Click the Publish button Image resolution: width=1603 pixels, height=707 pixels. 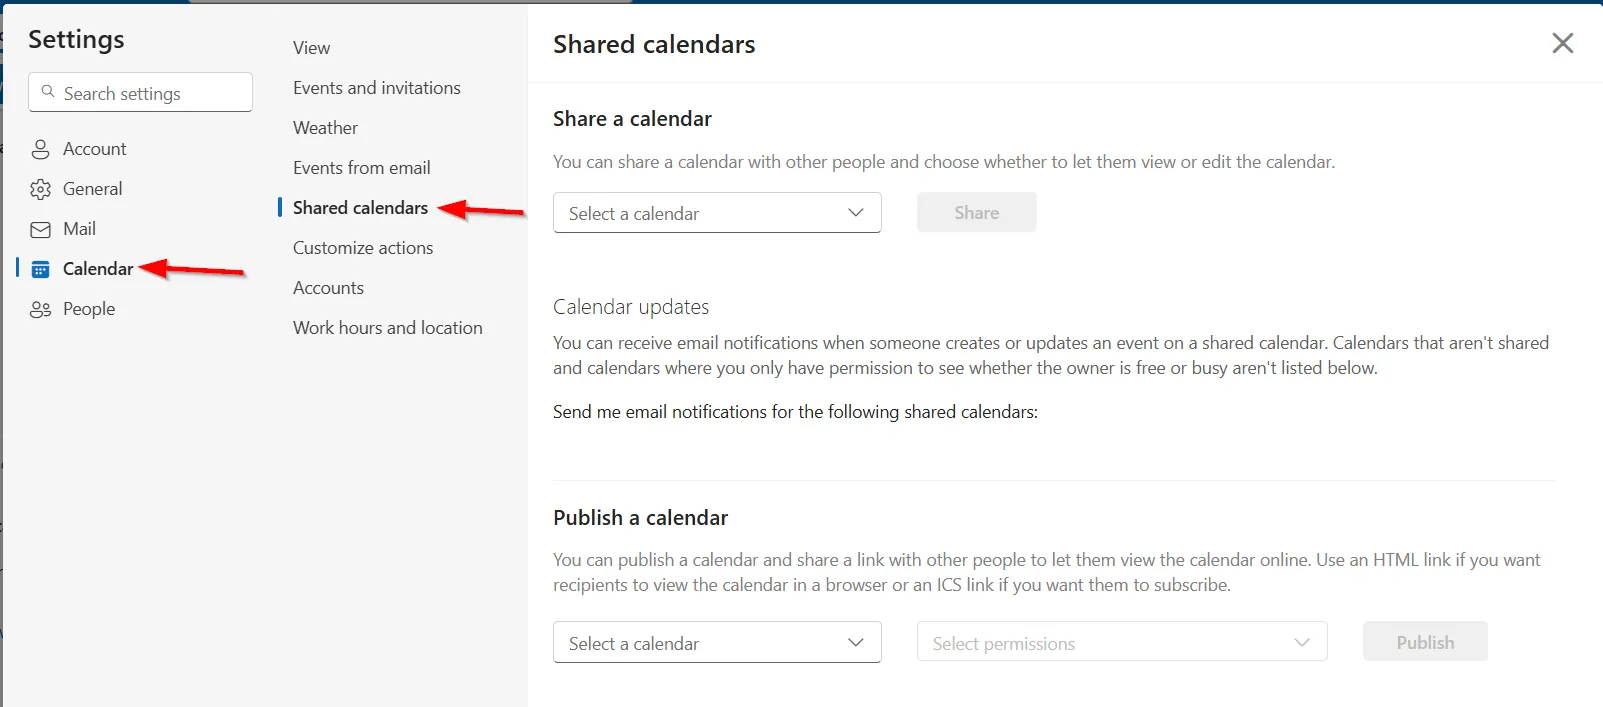pyautogui.click(x=1424, y=641)
